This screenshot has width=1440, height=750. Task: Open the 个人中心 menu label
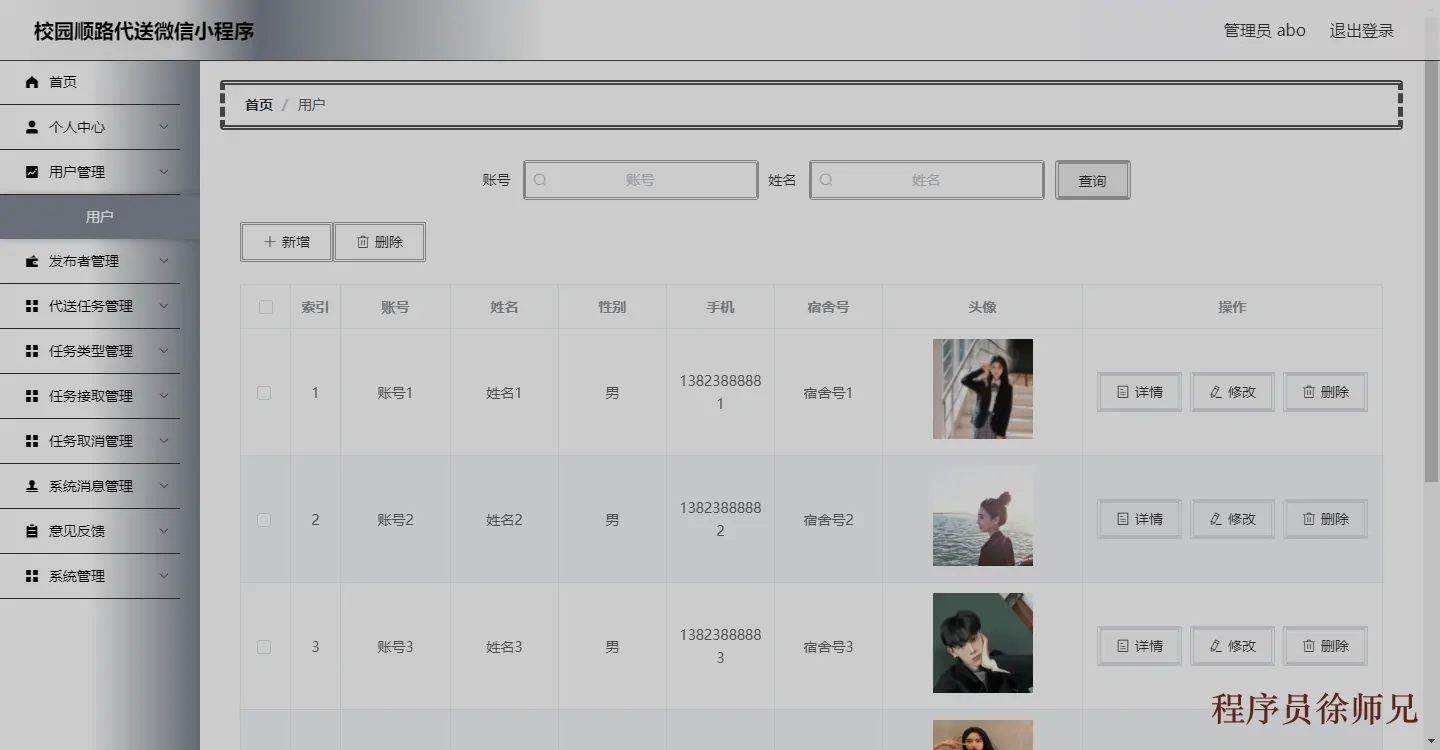click(77, 127)
